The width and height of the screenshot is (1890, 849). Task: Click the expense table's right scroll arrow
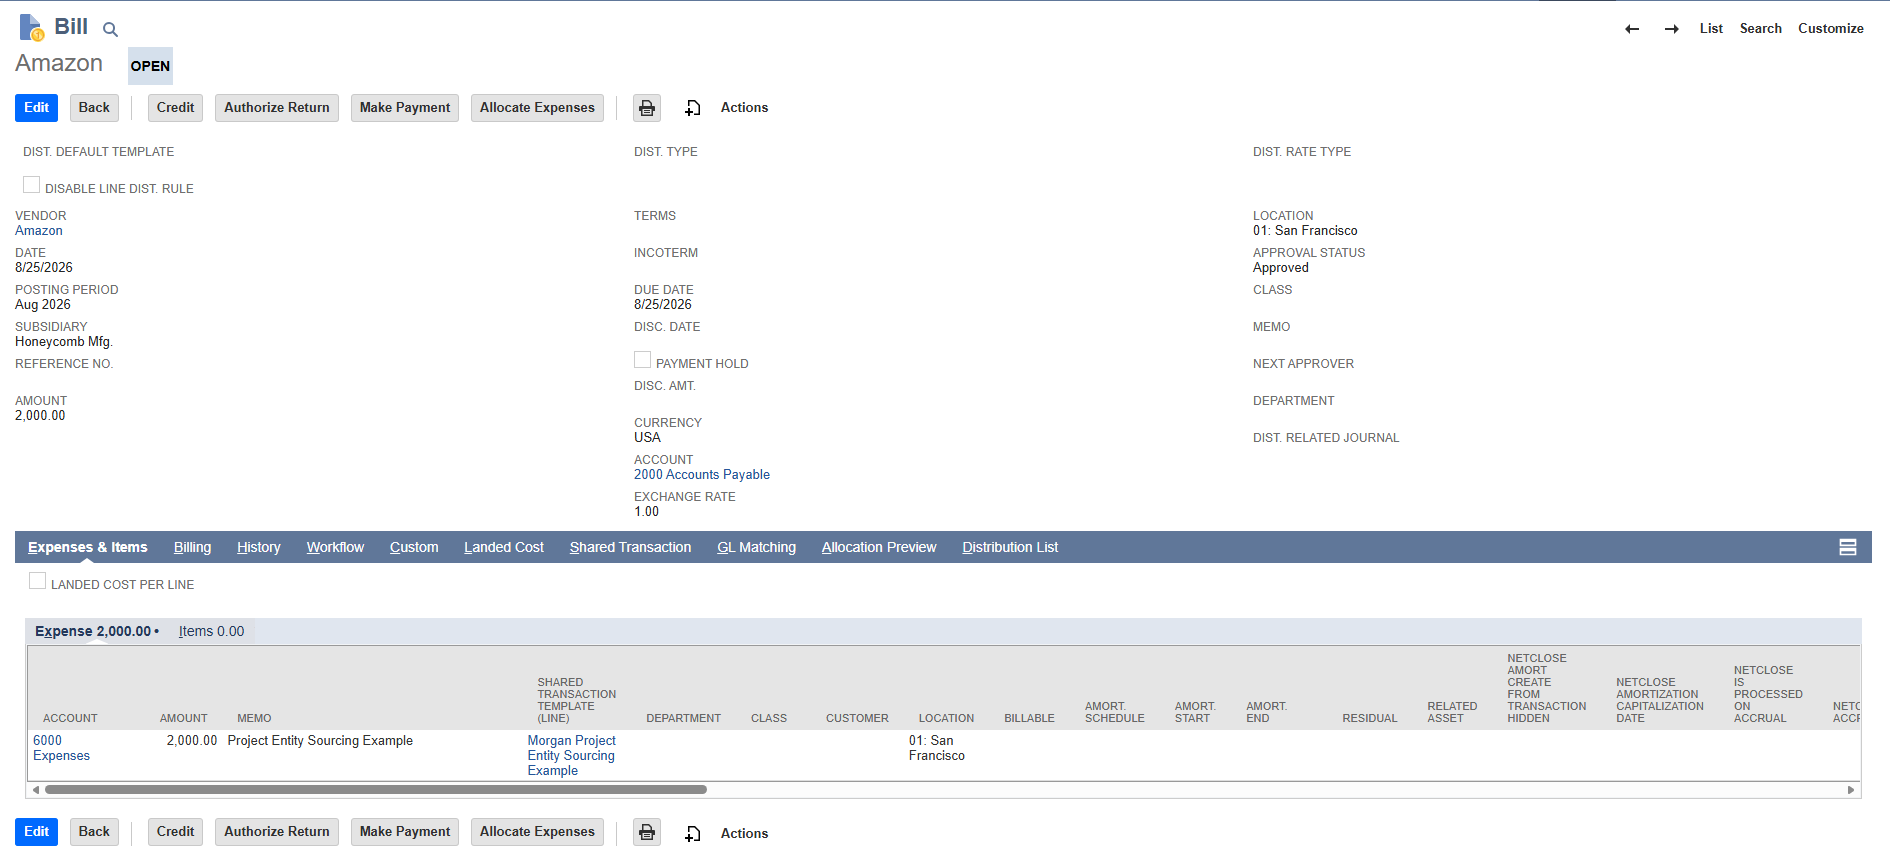pyautogui.click(x=1851, y=790)
